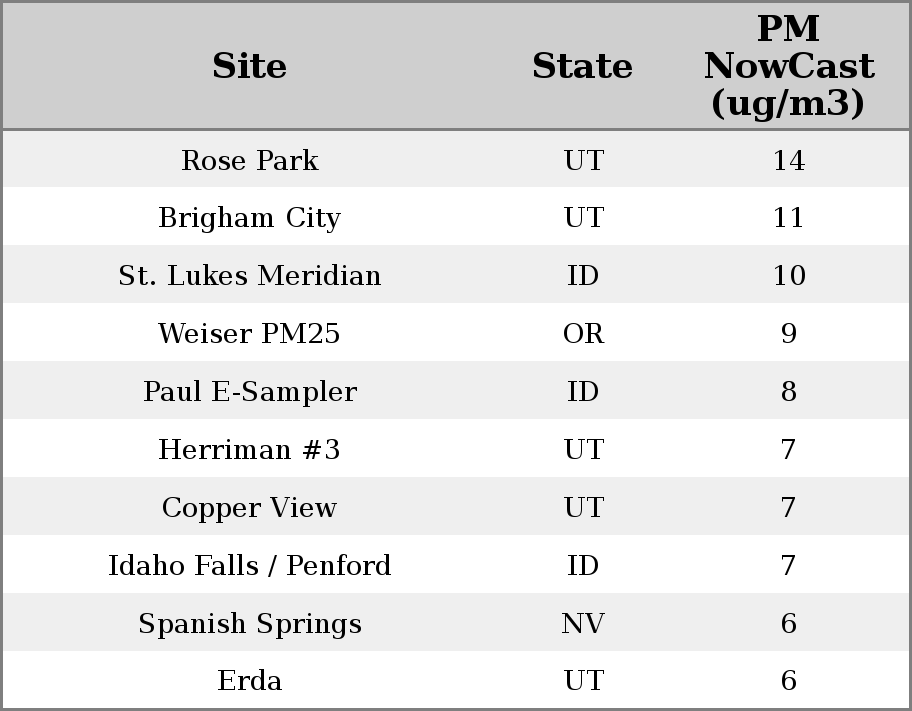The image size is (912, 711).
Task: Select the Rose Park site cell
Action: (x=249, y=161)
